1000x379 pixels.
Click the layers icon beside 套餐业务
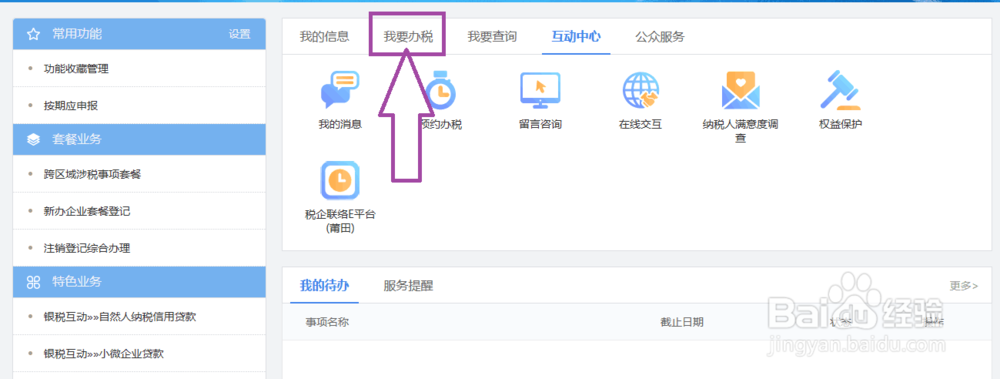coord(34,140)
